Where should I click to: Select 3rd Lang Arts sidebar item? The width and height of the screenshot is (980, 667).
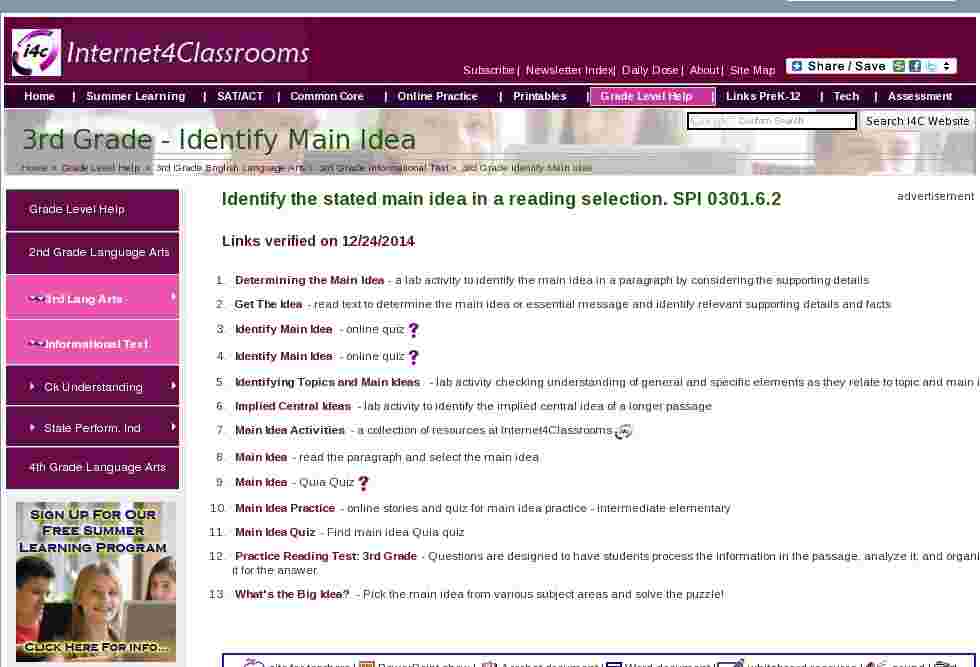92,297
